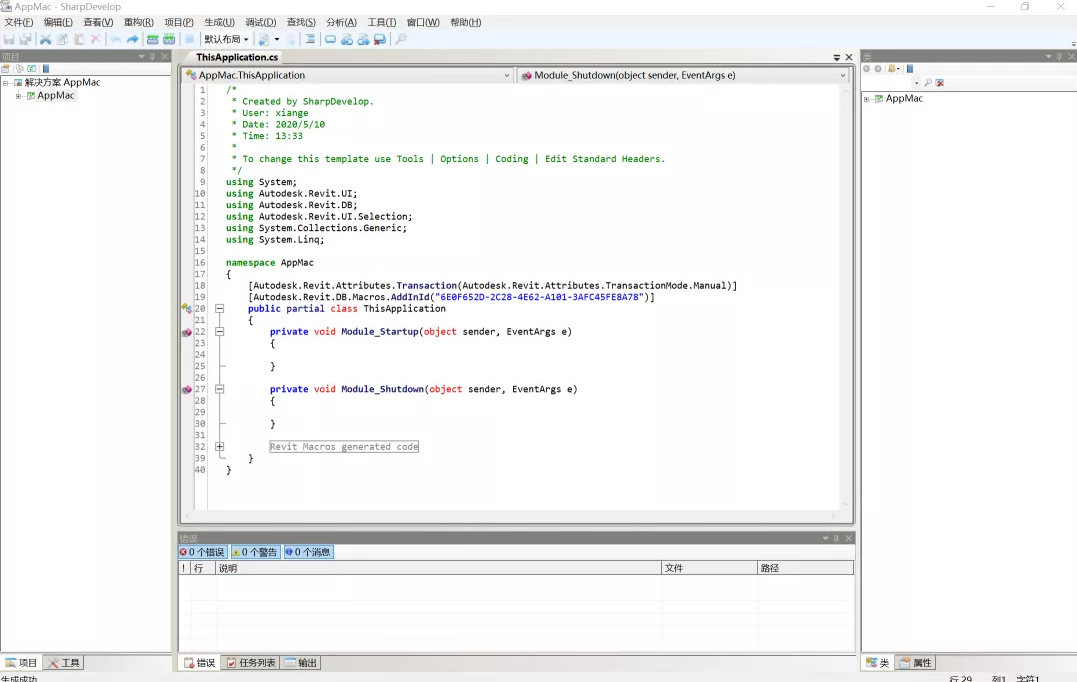Open the Module_Shutdown member dropdown

(x=842, y=75)
